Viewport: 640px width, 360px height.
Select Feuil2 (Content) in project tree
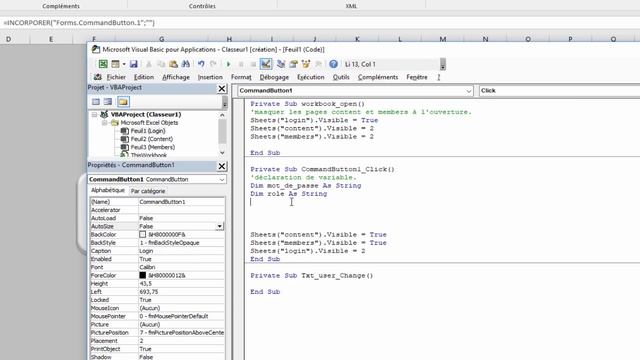coord(151,139)
